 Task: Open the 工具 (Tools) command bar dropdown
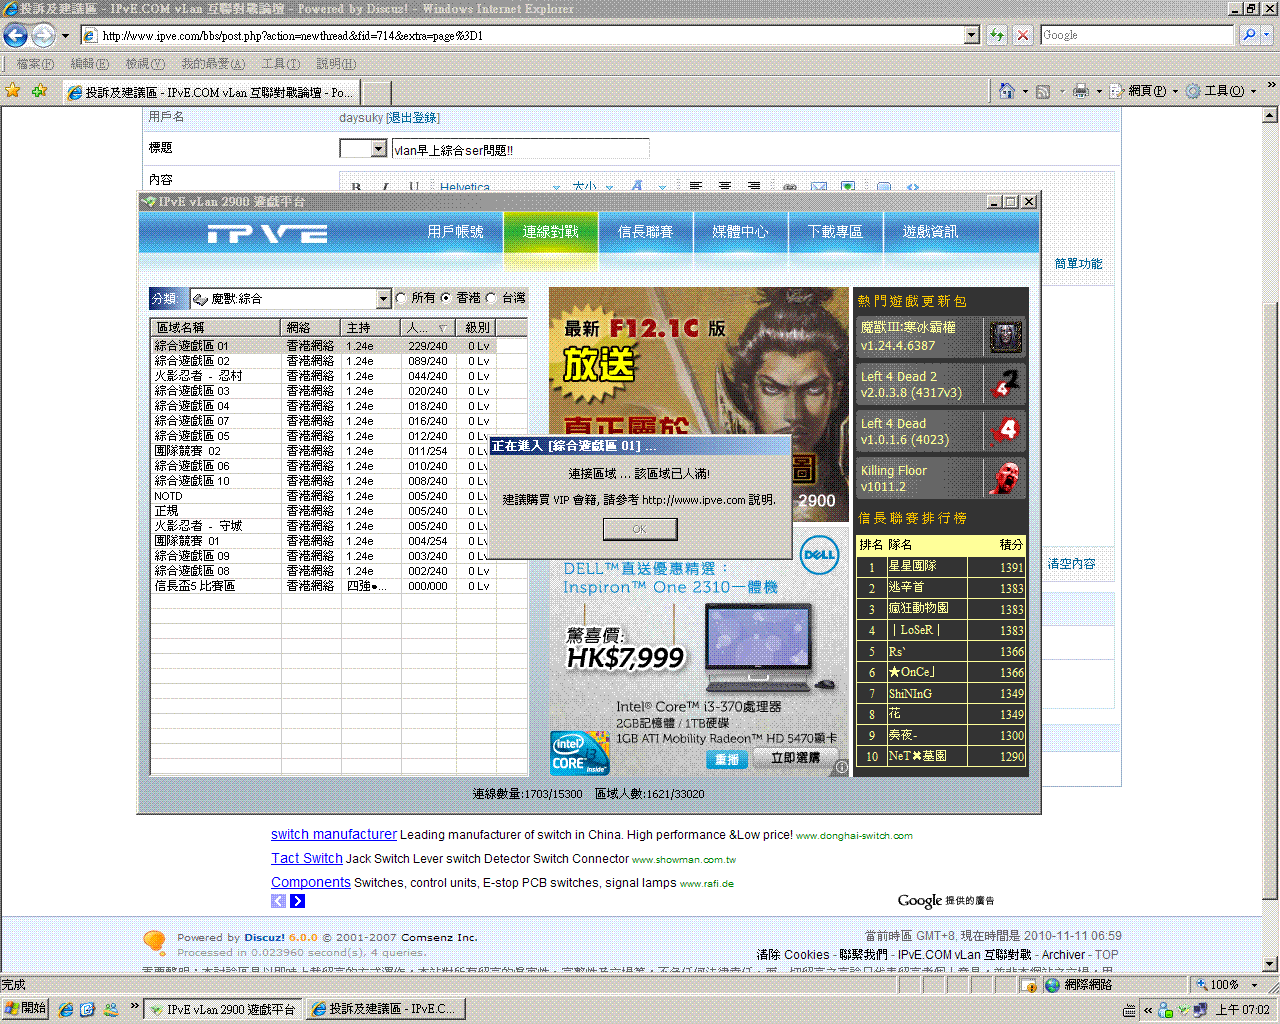coord(1221,91)
